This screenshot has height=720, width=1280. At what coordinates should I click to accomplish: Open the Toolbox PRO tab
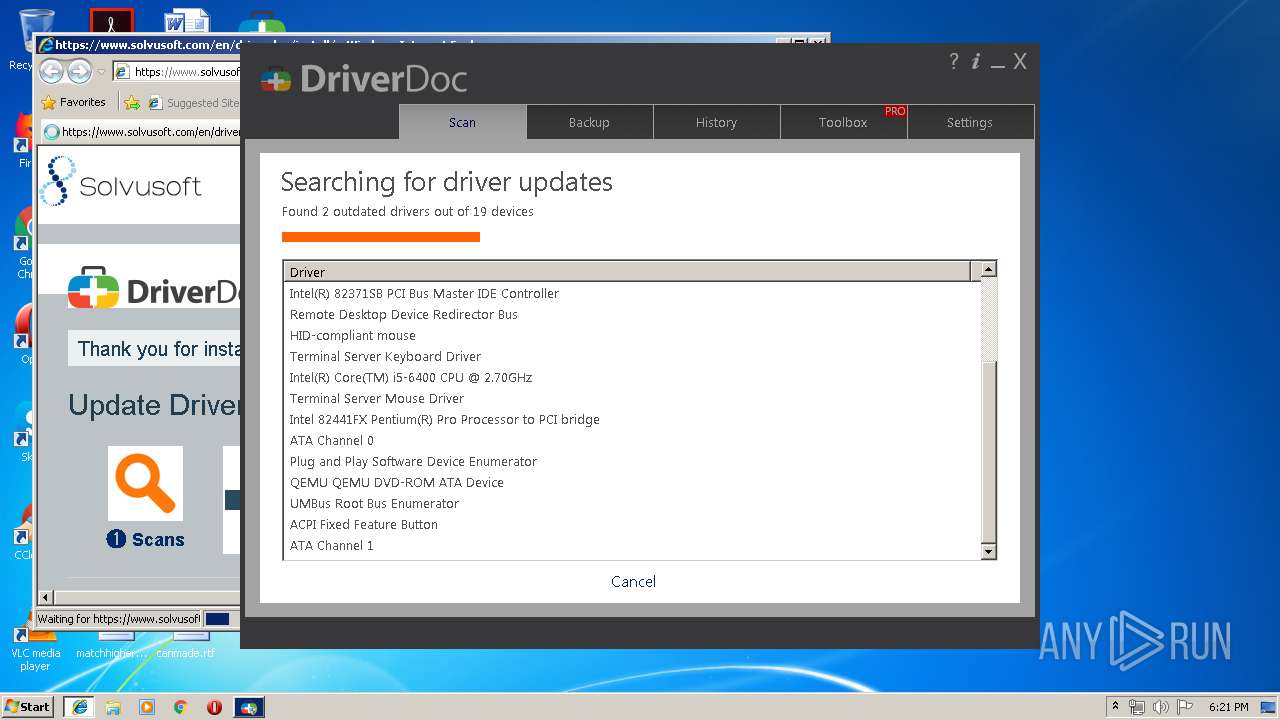[x=843, y=122]
